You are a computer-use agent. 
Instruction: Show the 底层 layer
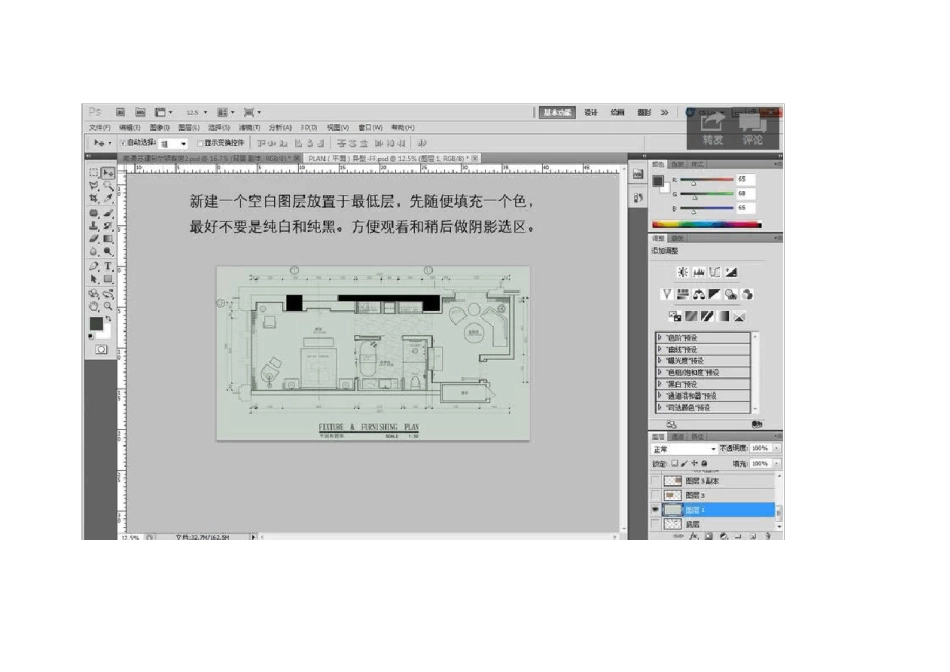pos(655,524)
